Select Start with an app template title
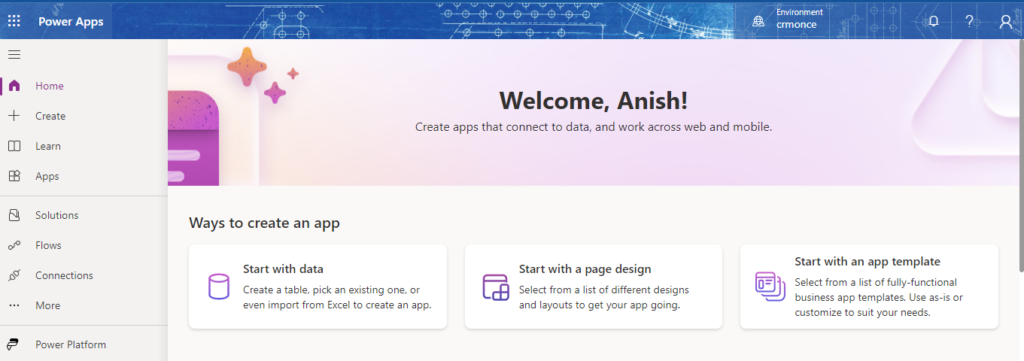Screen dimensions: 1024x361 pyautogui.click(x=867, y=261)
